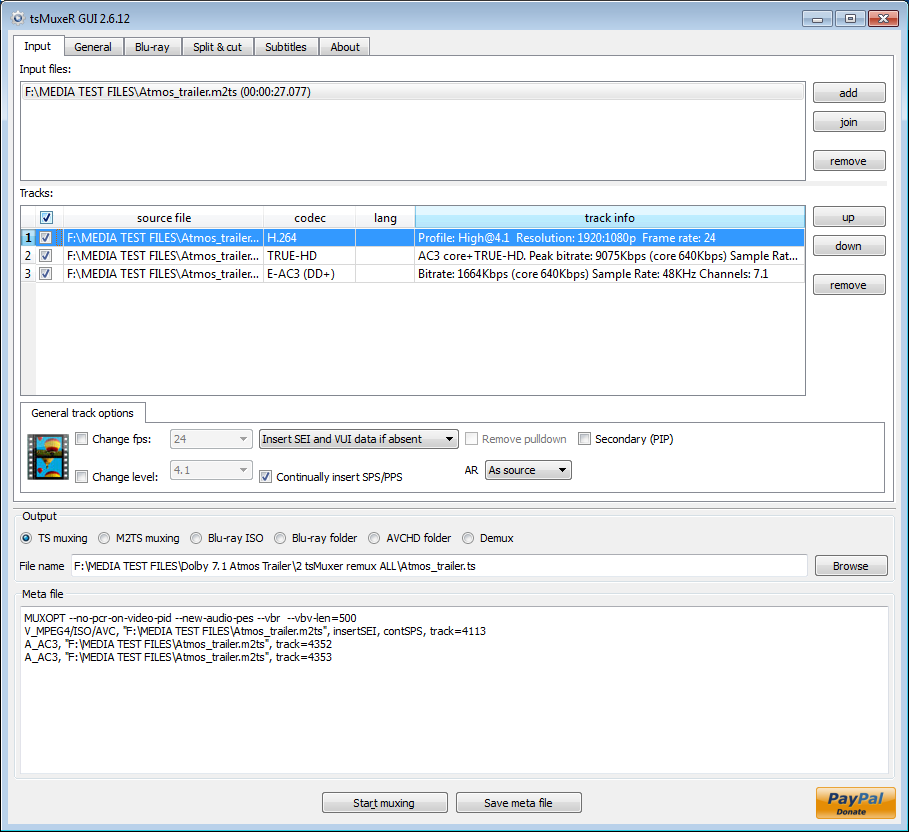Move track up with the up button

point(849,217)
